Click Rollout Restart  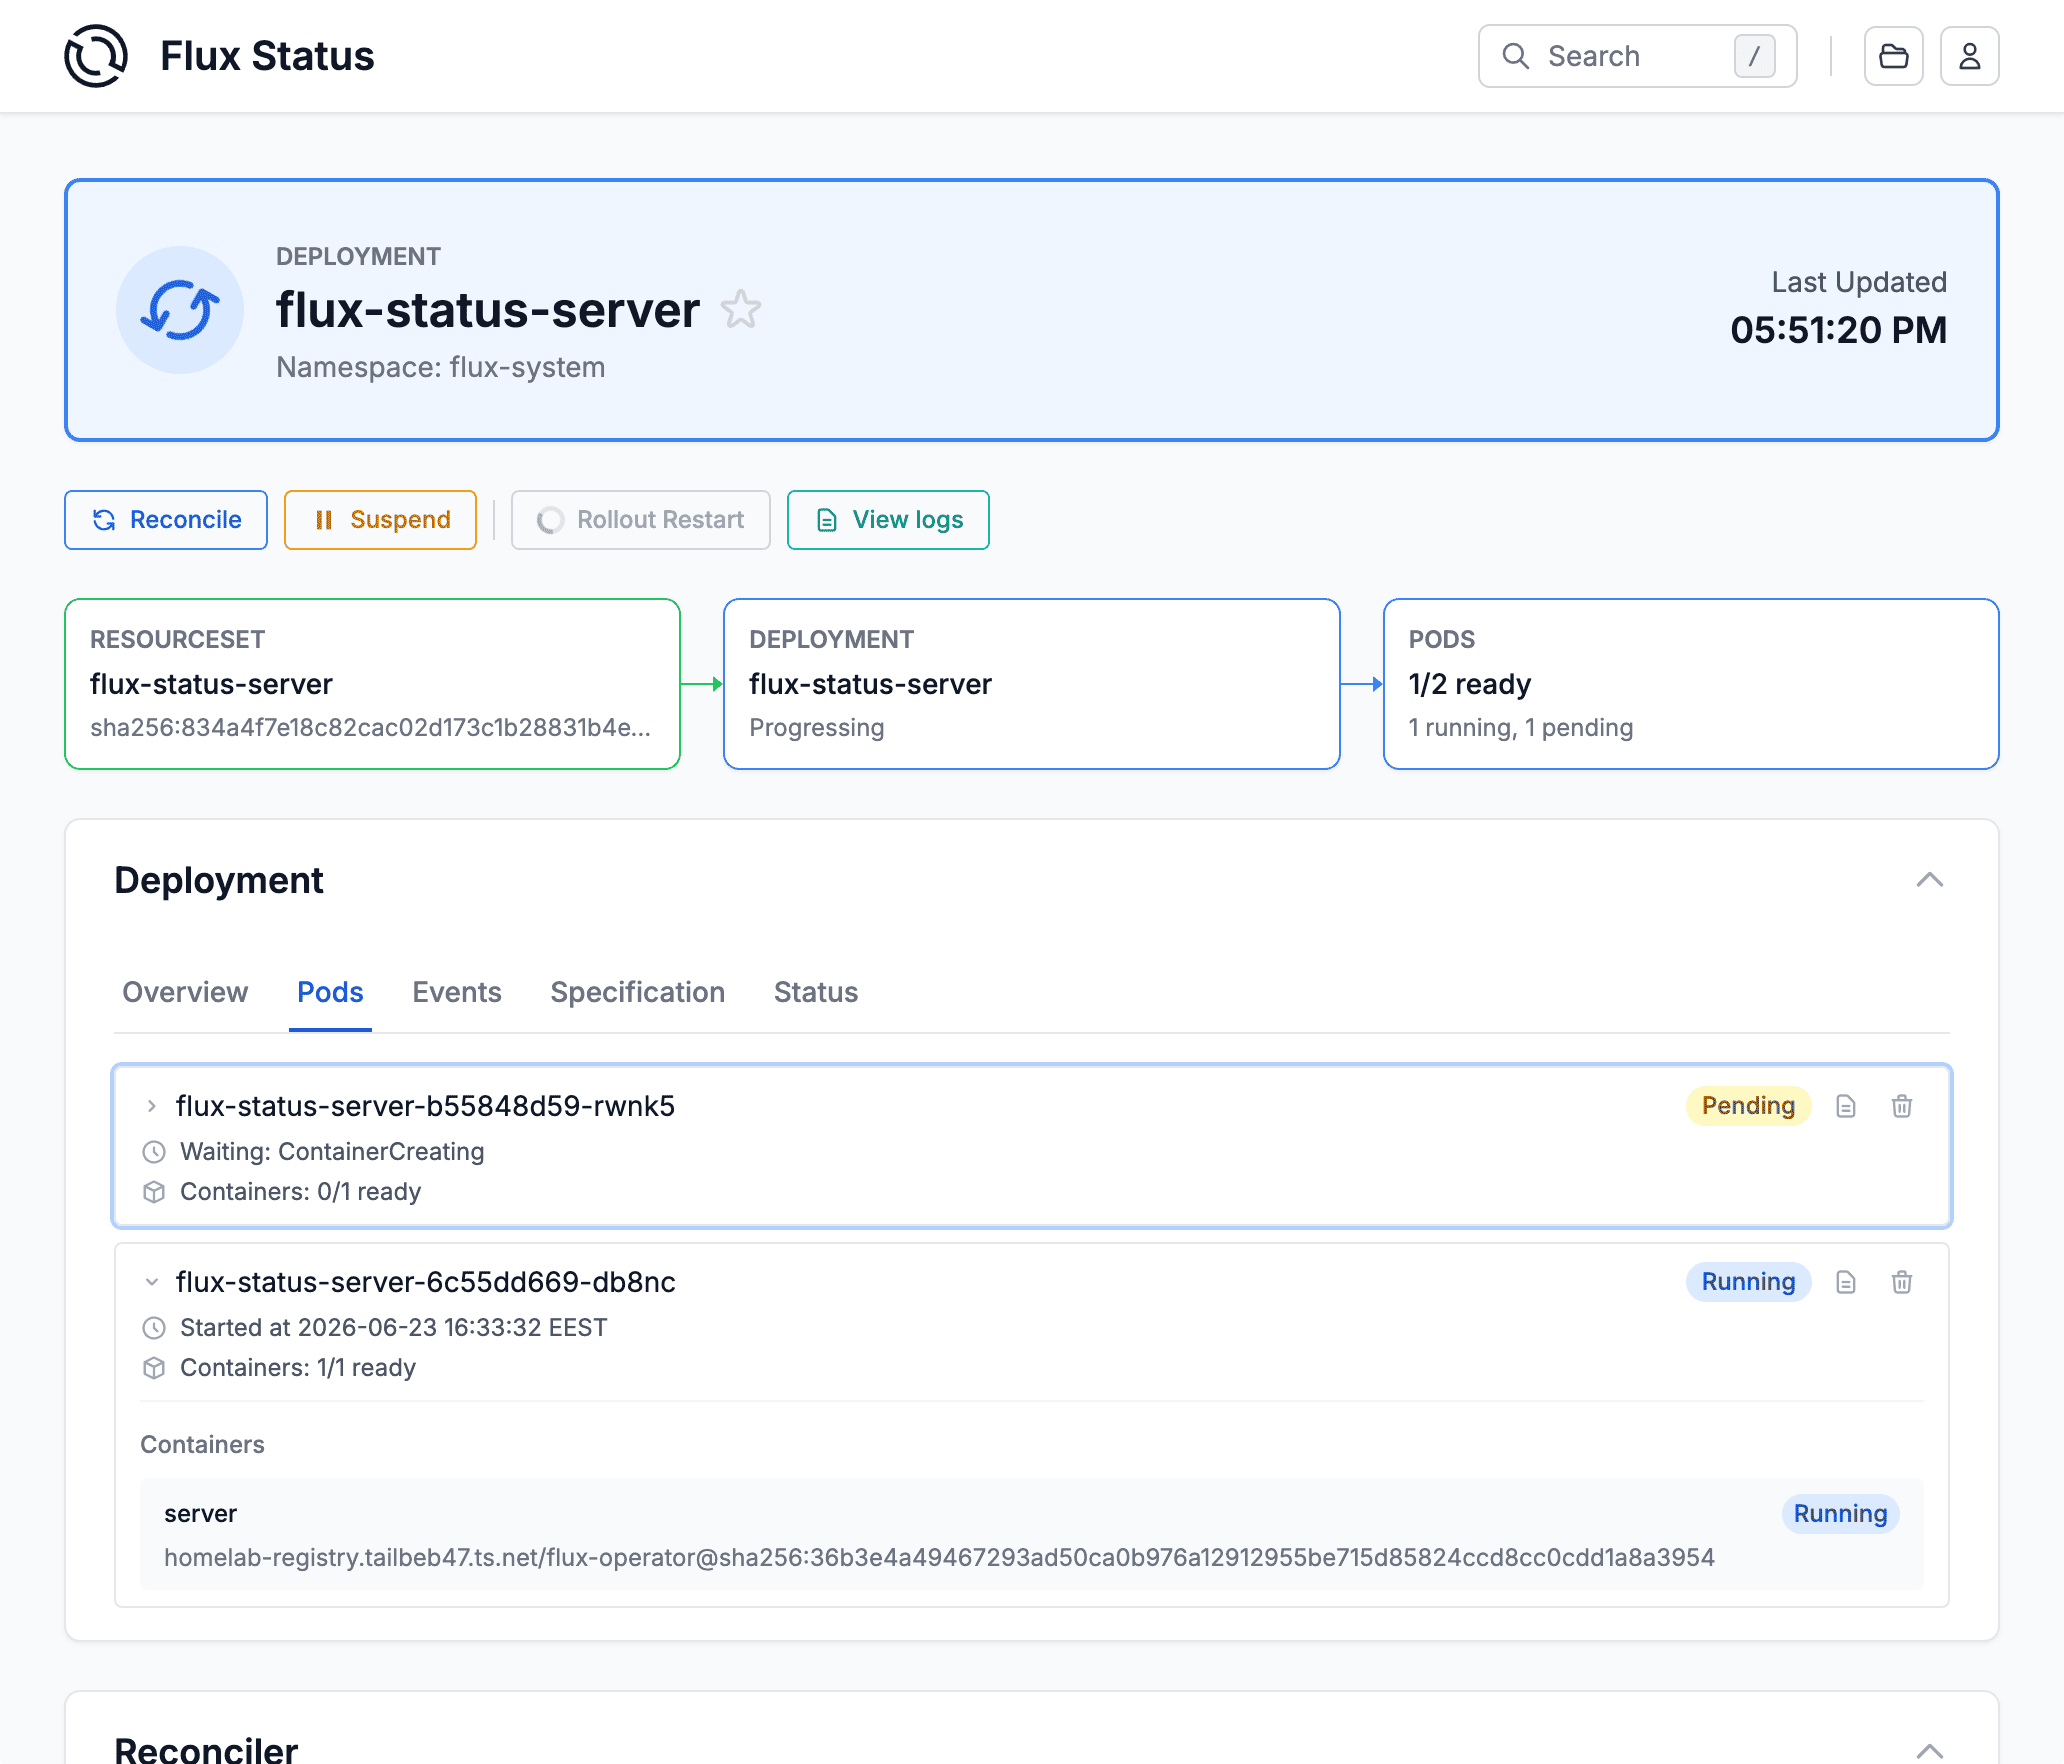[641, 520]
